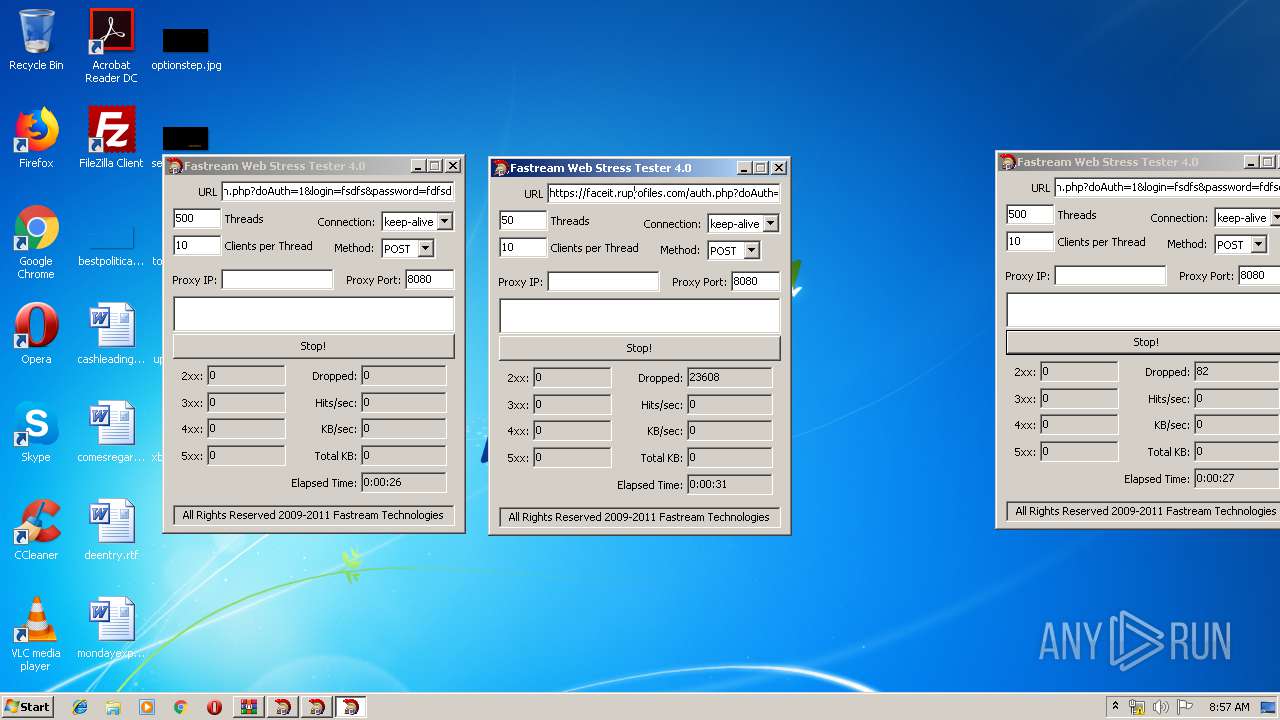Screen dimensions: 1280x720
Task: Launch Opera from the desktop
Action: pyautogui.click(x=36, y=334)
